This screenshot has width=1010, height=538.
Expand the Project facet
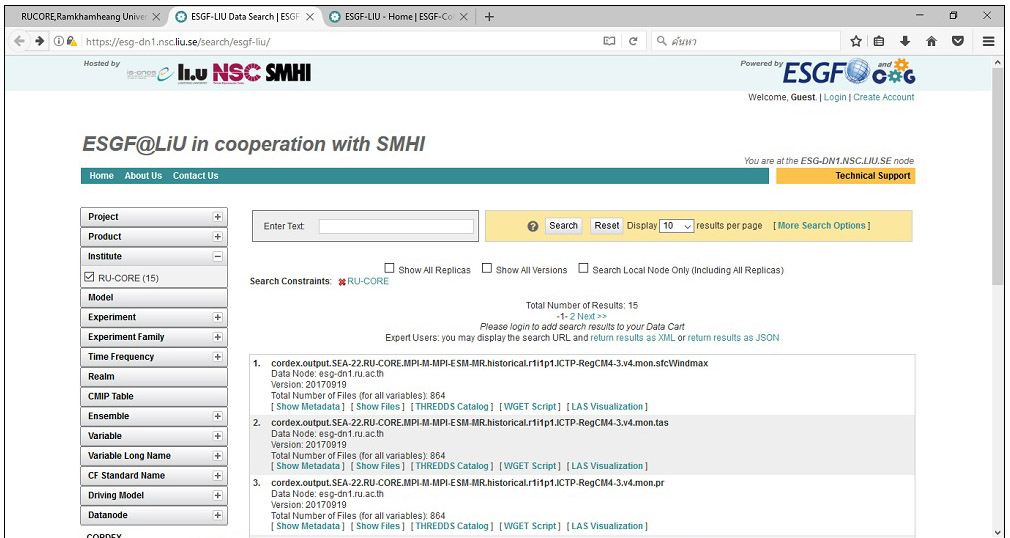pyautogui.click(x=218, y=217)
